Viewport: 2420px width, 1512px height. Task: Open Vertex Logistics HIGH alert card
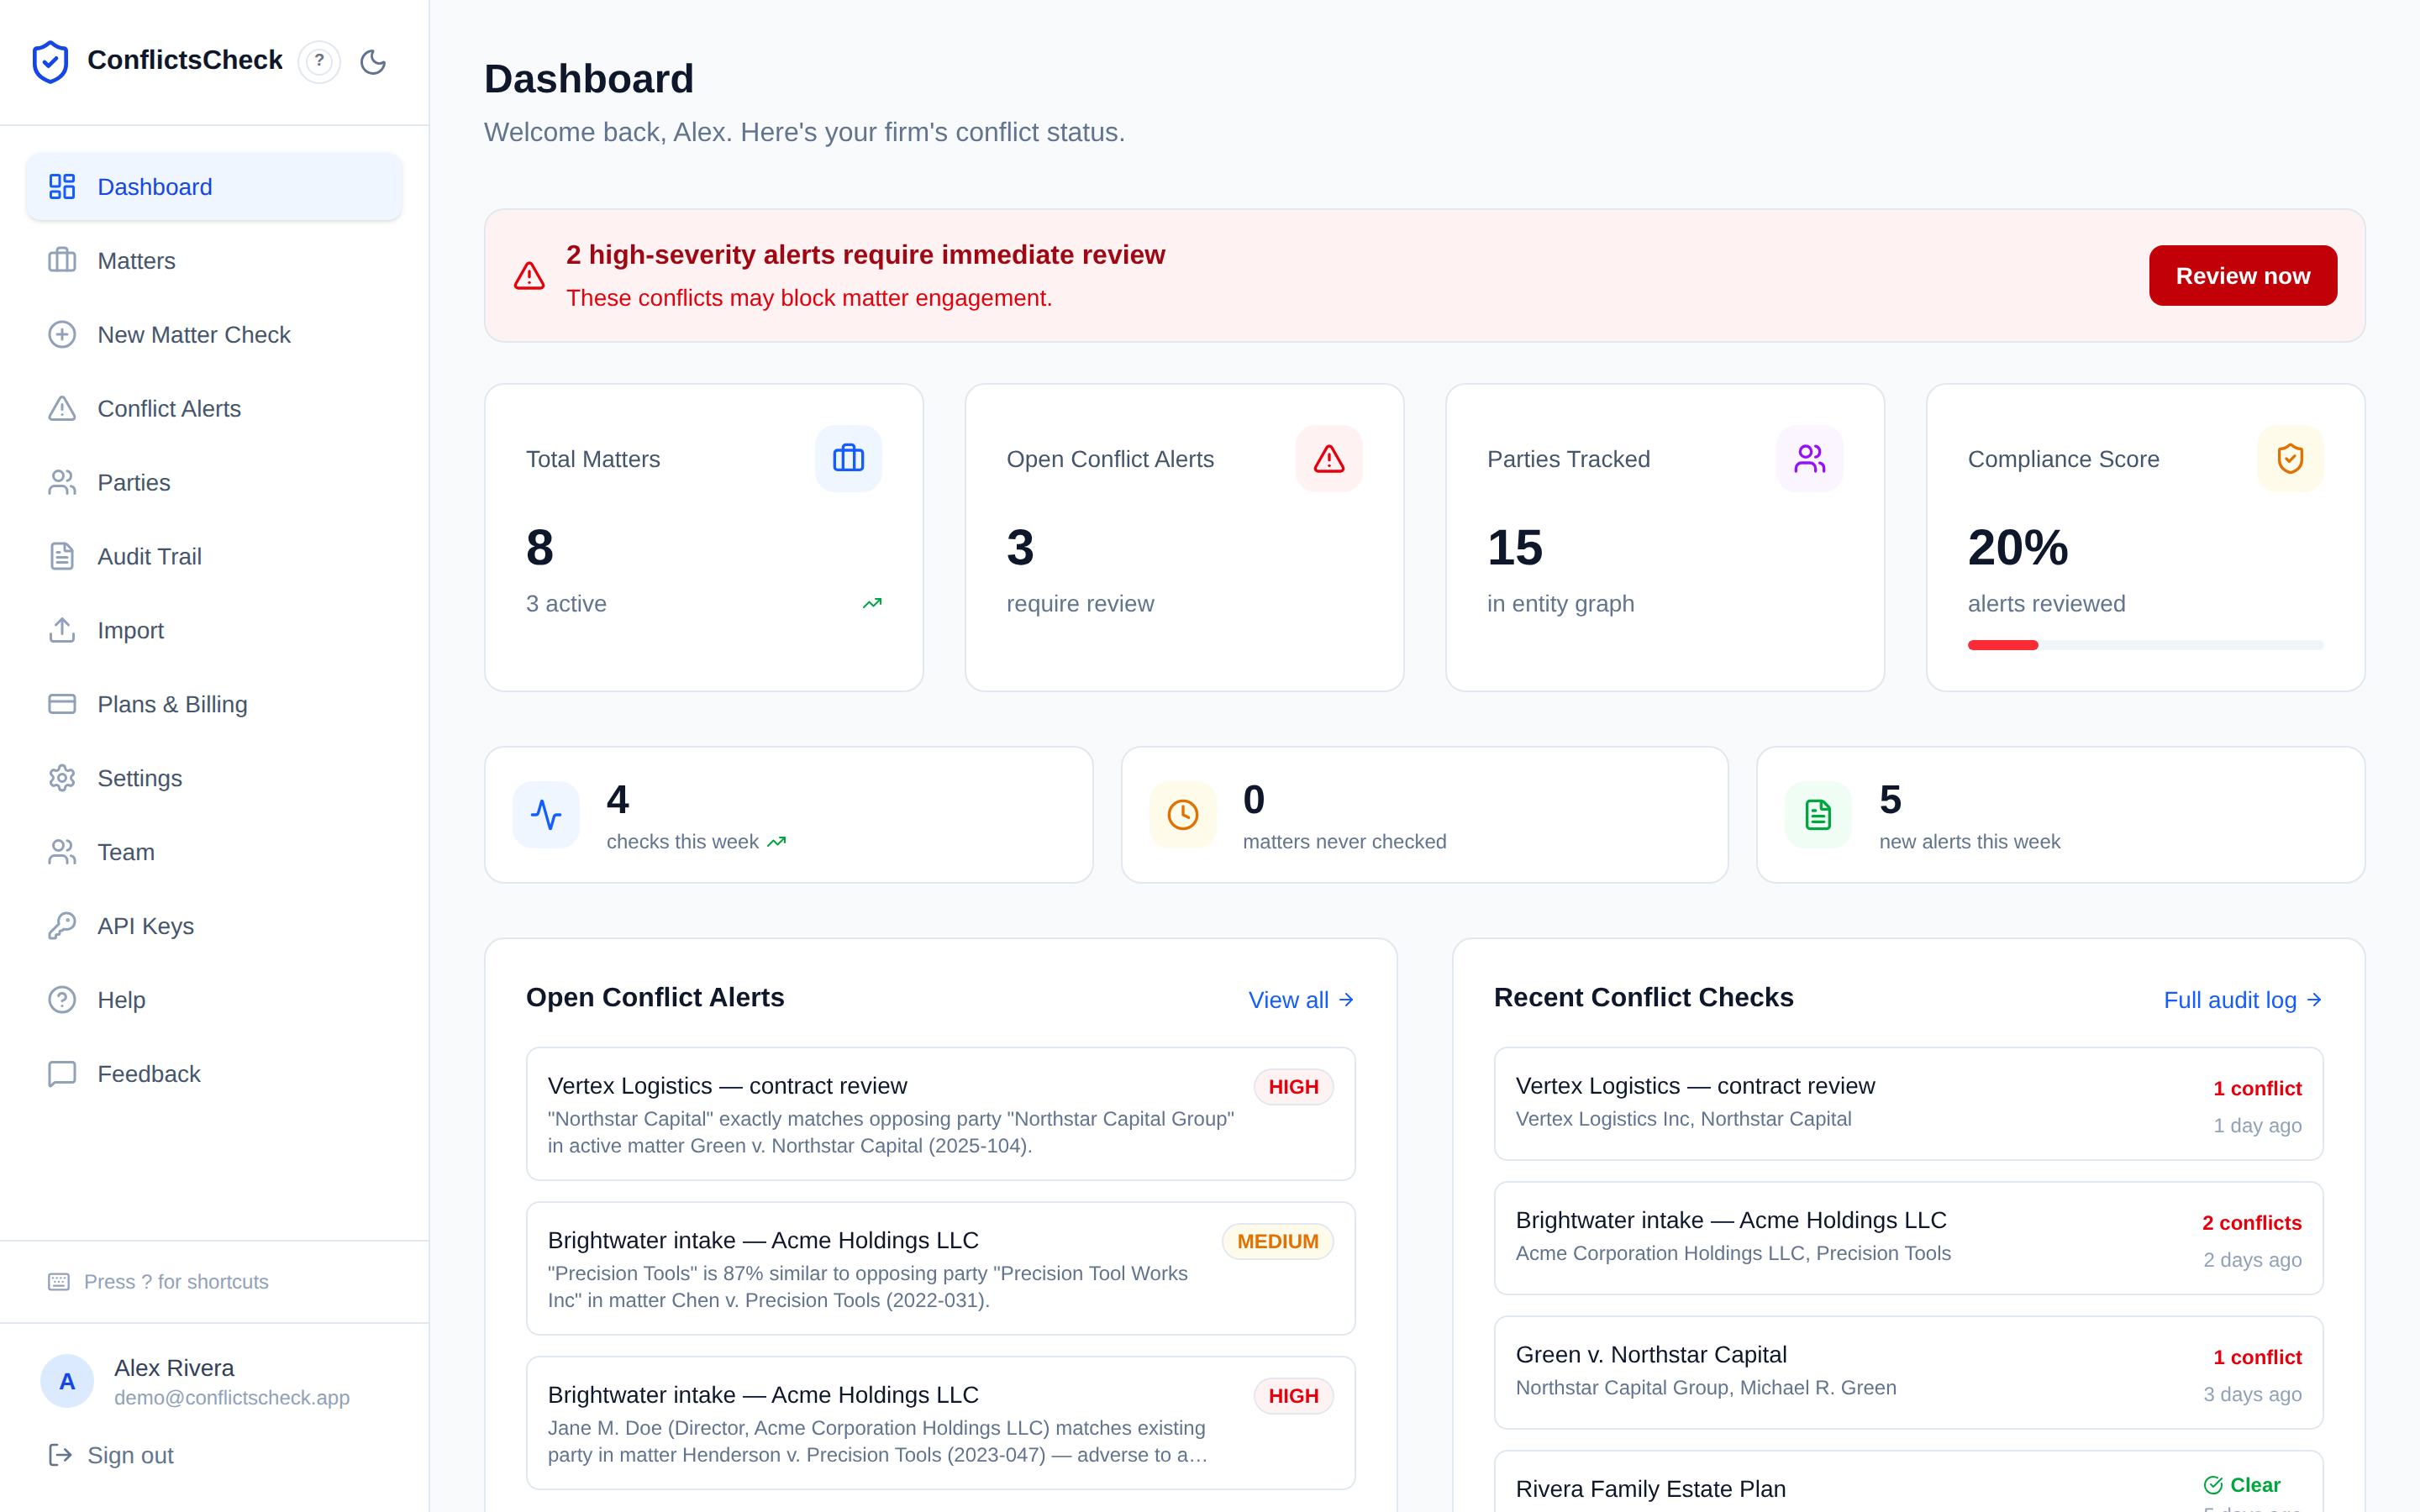click(x=940, y=1114)
